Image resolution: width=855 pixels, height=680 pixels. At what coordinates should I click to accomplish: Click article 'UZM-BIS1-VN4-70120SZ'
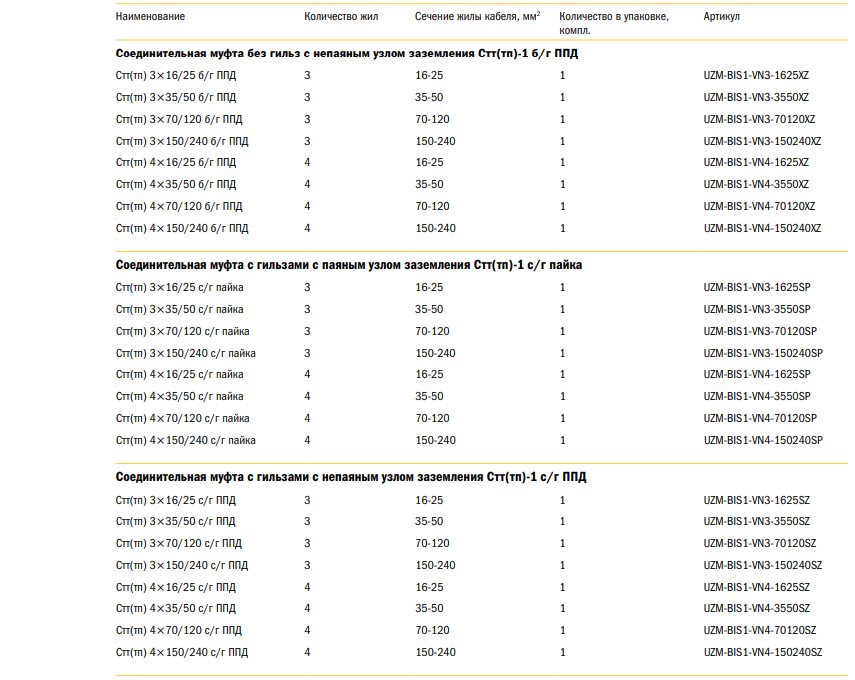pos(760,630)
